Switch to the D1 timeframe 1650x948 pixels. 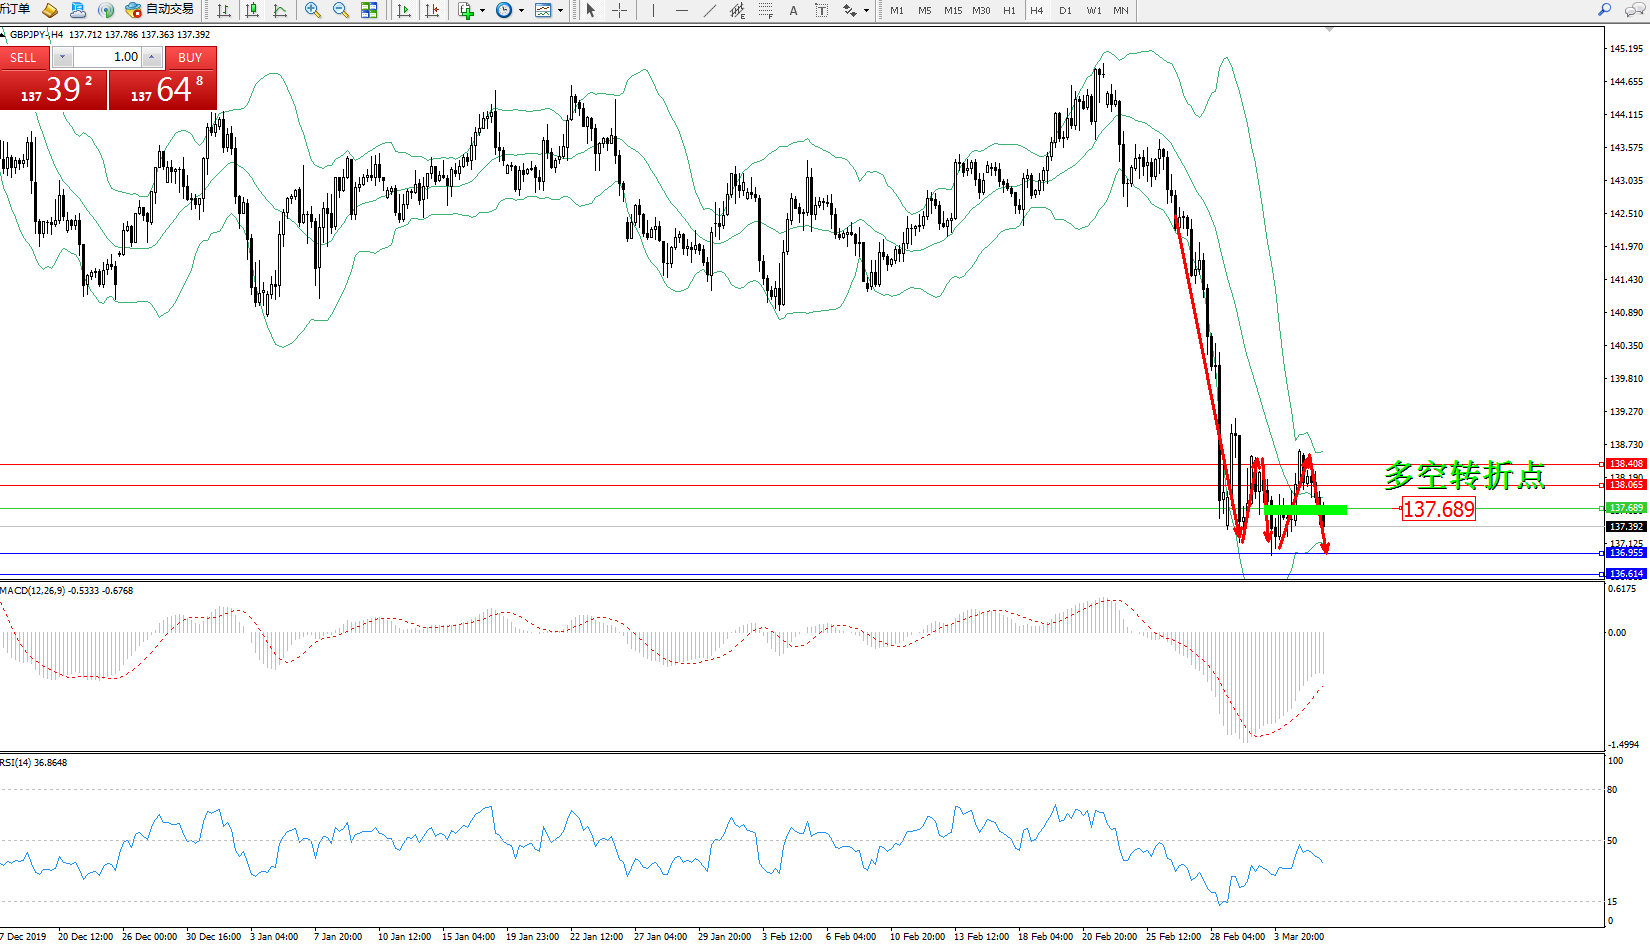click(1065, 10)
